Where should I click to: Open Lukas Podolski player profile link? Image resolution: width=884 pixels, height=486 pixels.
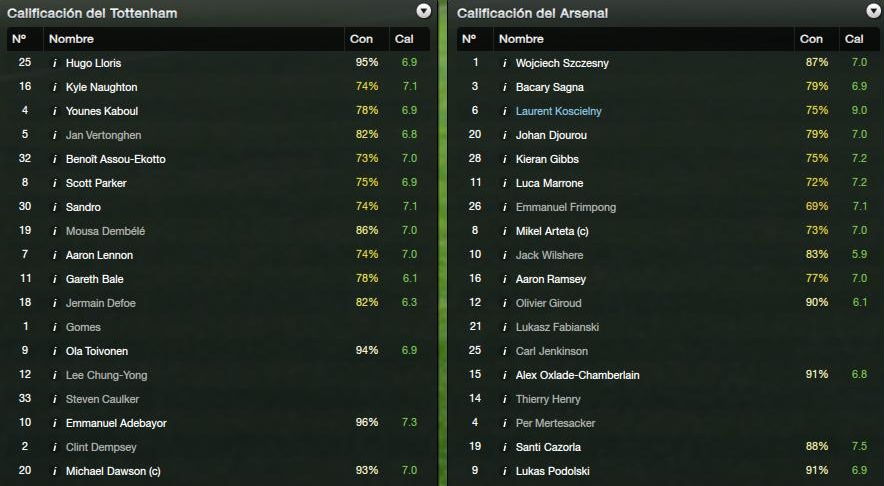(552, 471)
